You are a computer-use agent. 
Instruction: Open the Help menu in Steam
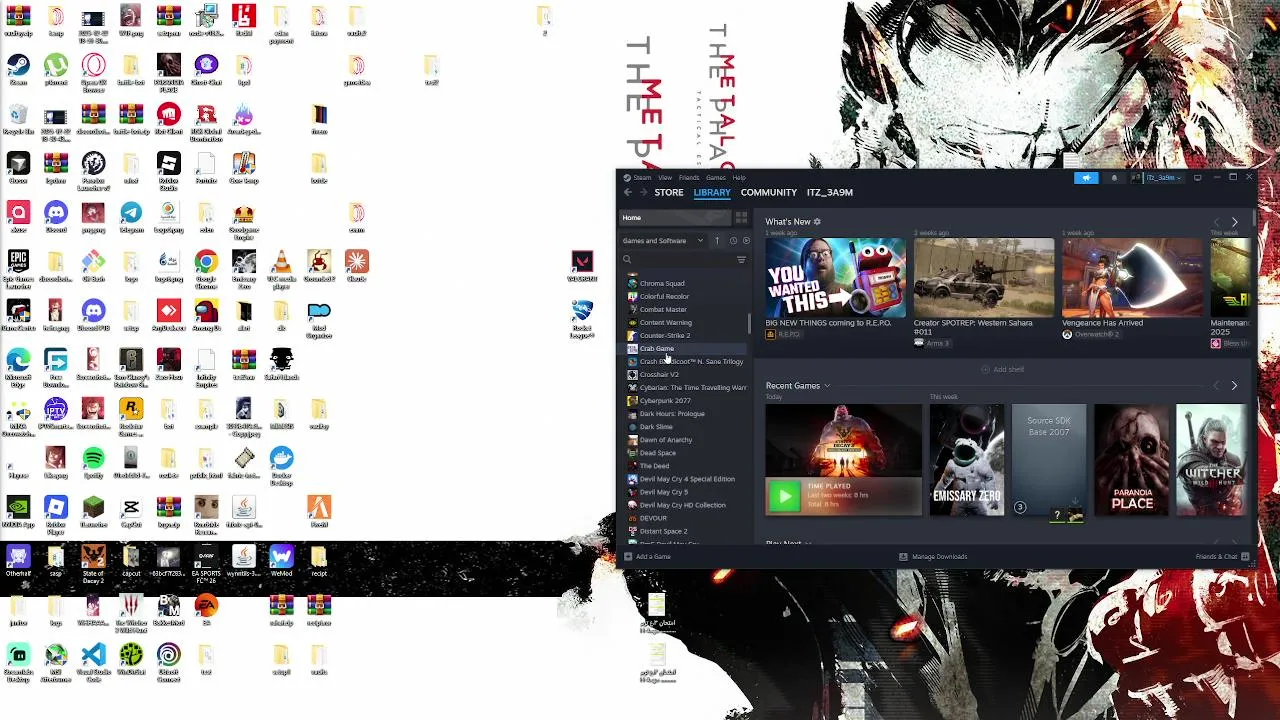click(739, 178)
